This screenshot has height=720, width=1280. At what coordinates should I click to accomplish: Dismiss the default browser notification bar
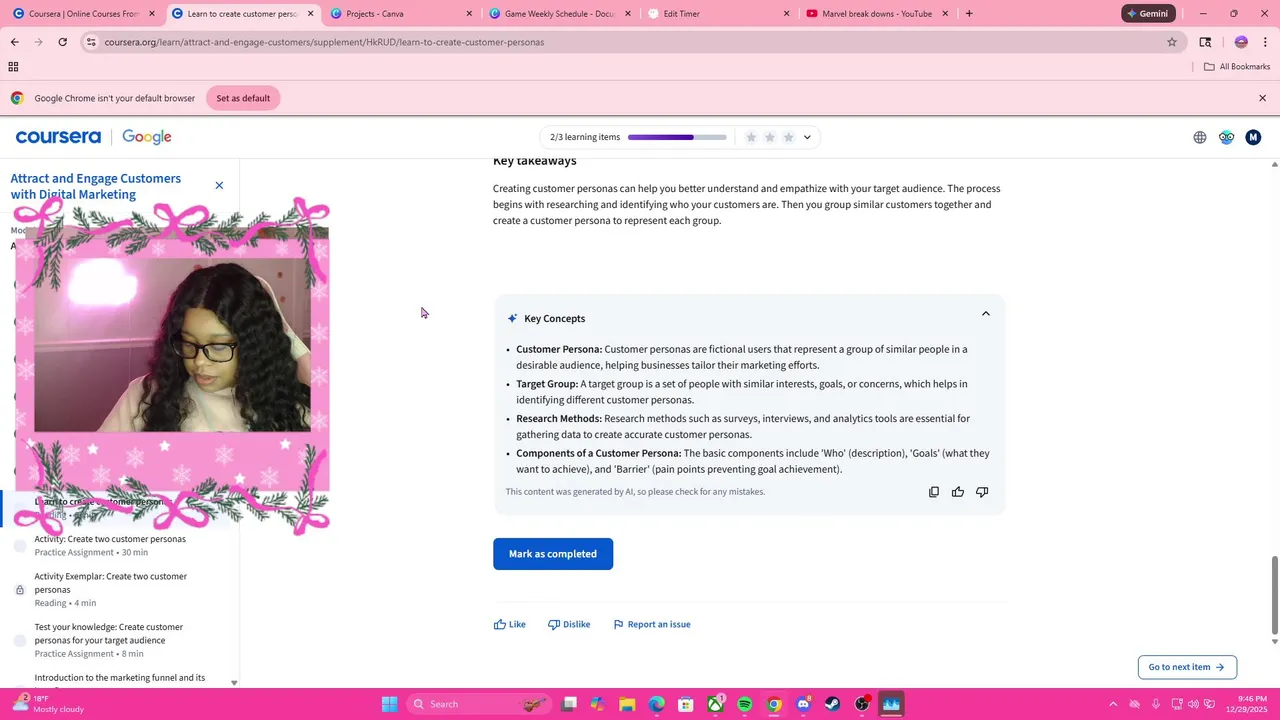point(1262,98)
